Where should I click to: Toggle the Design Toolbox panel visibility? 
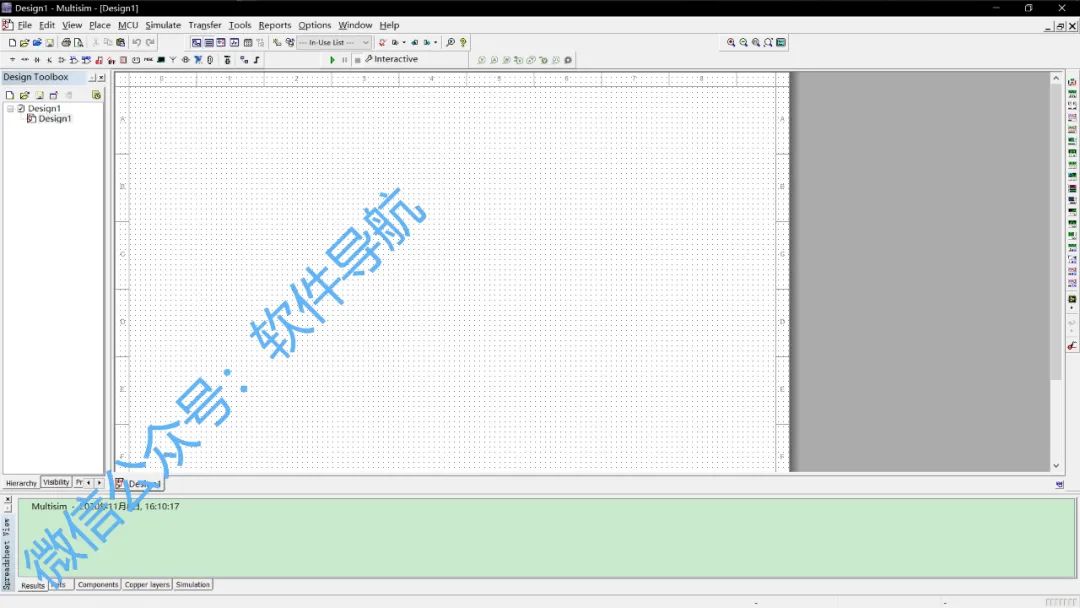pyautogui.click(x=196, y=43)
